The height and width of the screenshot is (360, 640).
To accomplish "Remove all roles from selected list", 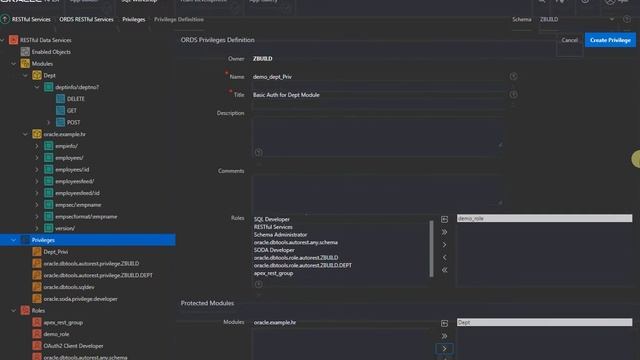I will coord(444,270).
